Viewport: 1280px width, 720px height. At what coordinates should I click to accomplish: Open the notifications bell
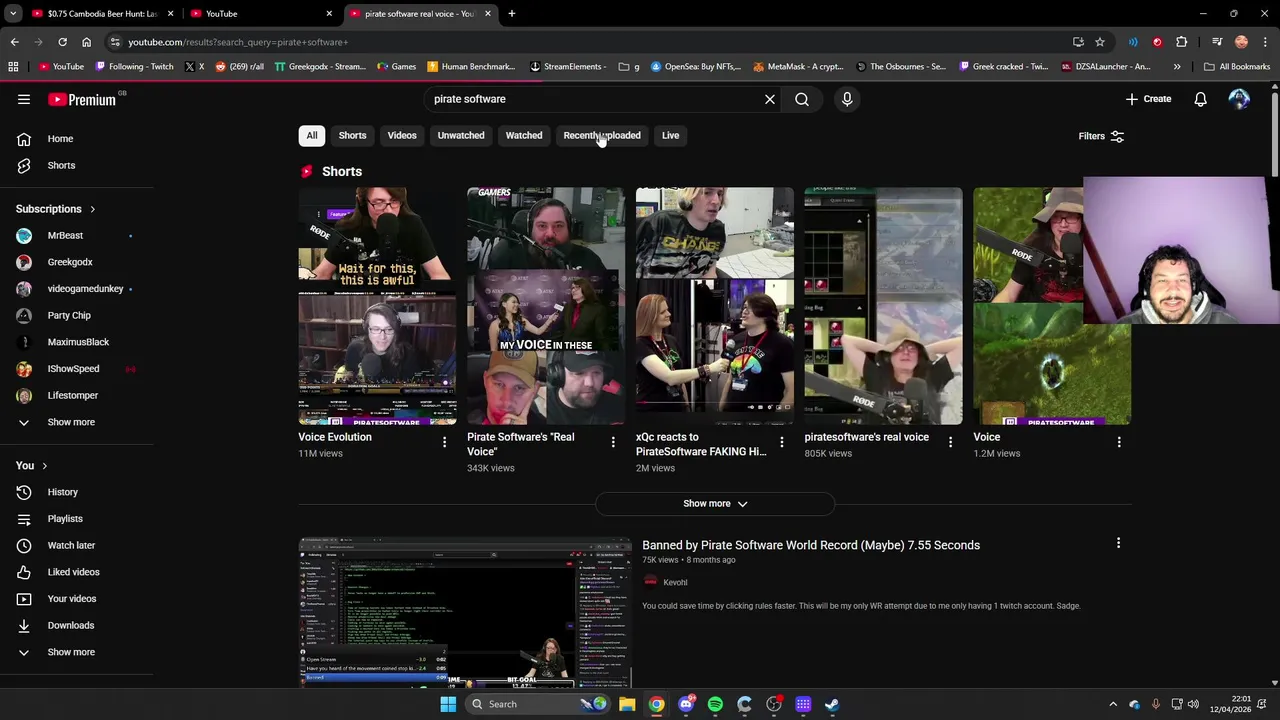1200,99
